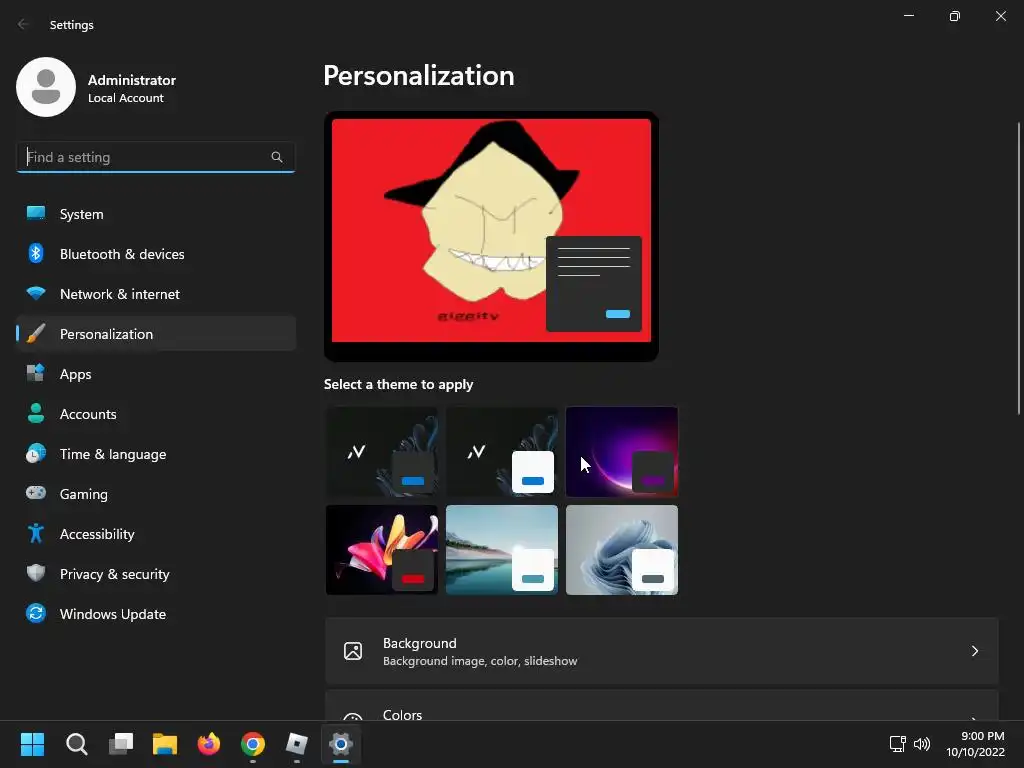
Task: Open the Windows Start button
Action: pyautogui.click(x=32, y=744)
